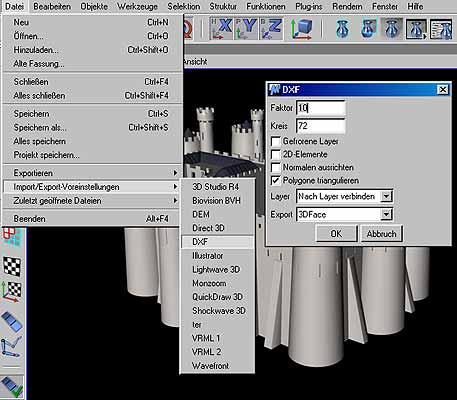The width and height of the screenshot is (457, 400).
Task: Click the world coordinate system cube icon
Action: 302,29
